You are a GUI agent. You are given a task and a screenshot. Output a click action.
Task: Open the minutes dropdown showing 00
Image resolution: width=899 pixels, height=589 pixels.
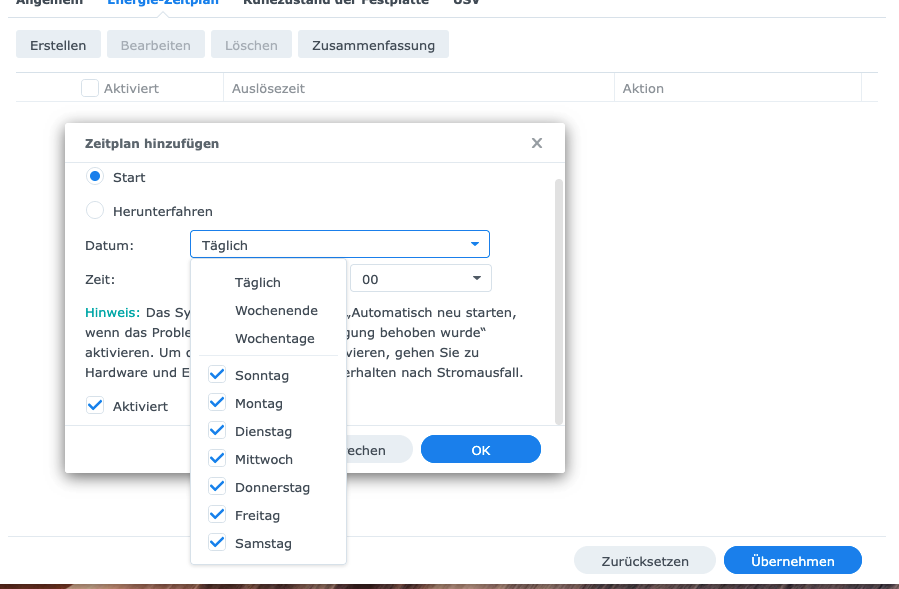[x=420, y=278]
